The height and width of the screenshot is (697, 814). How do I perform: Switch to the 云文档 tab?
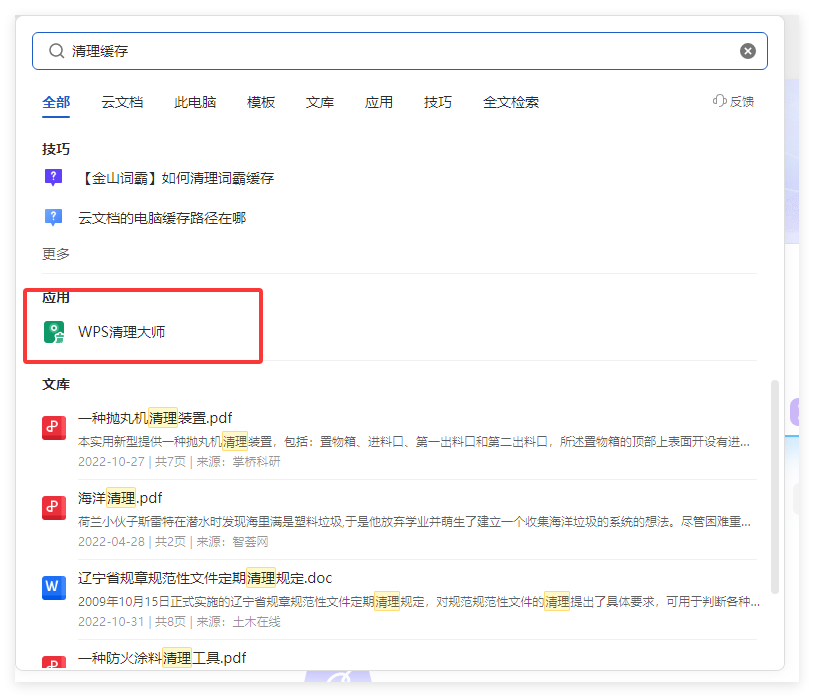[122, 101]
